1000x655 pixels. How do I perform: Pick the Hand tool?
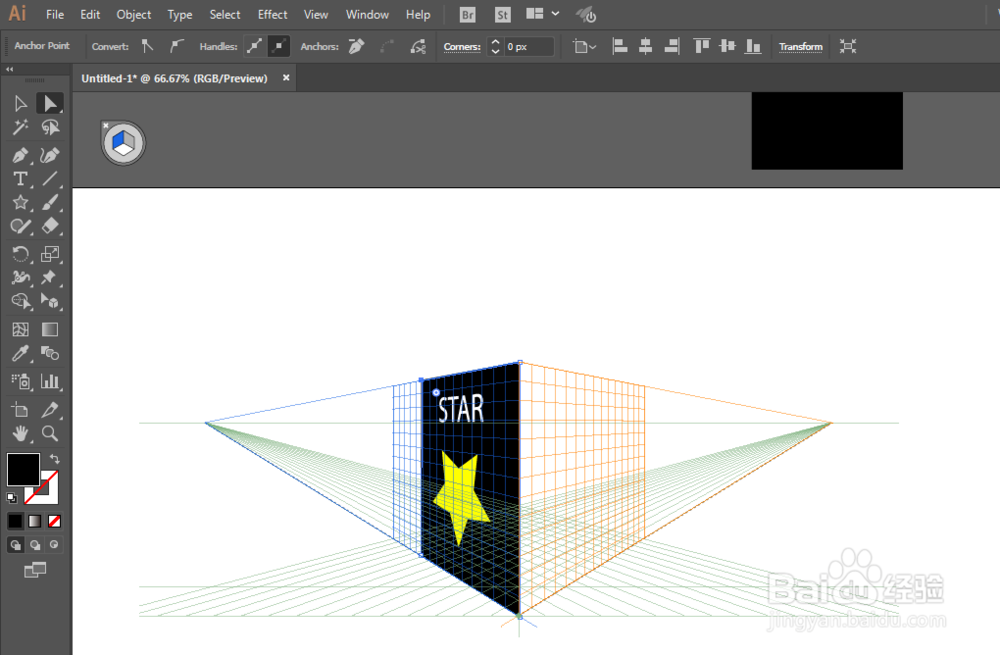(20, 434)
